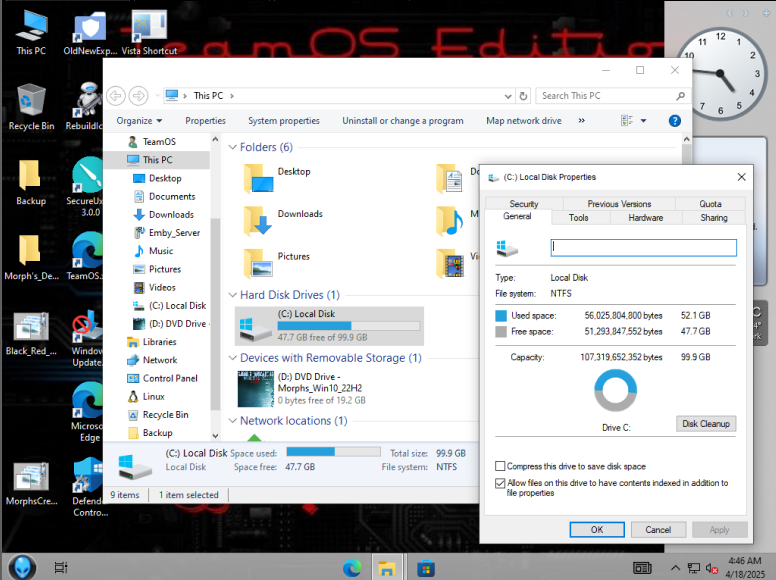Image resolution: width=776 pixels, height=580 pixels.
Task: Select TeamOS in navigation pane
Action: (152, 142)
